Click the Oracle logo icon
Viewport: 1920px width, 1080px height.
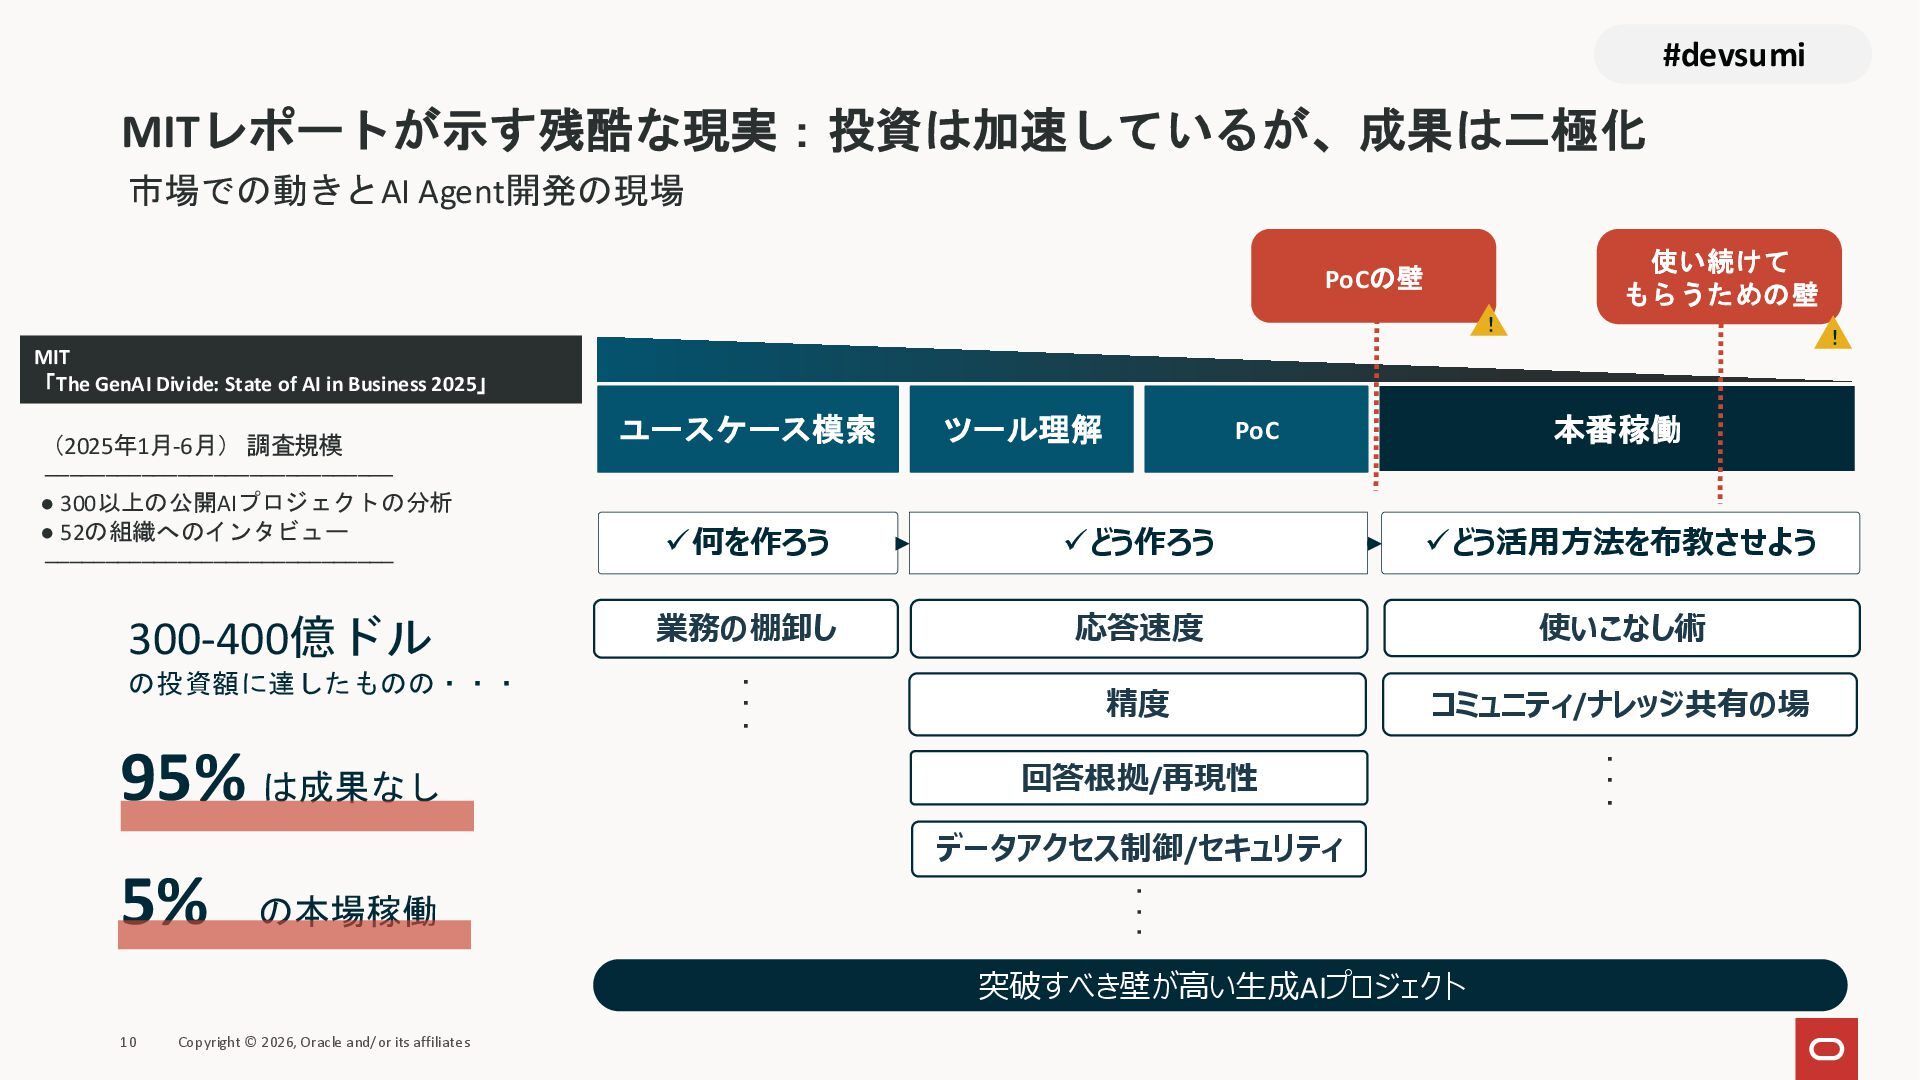1826,1048
